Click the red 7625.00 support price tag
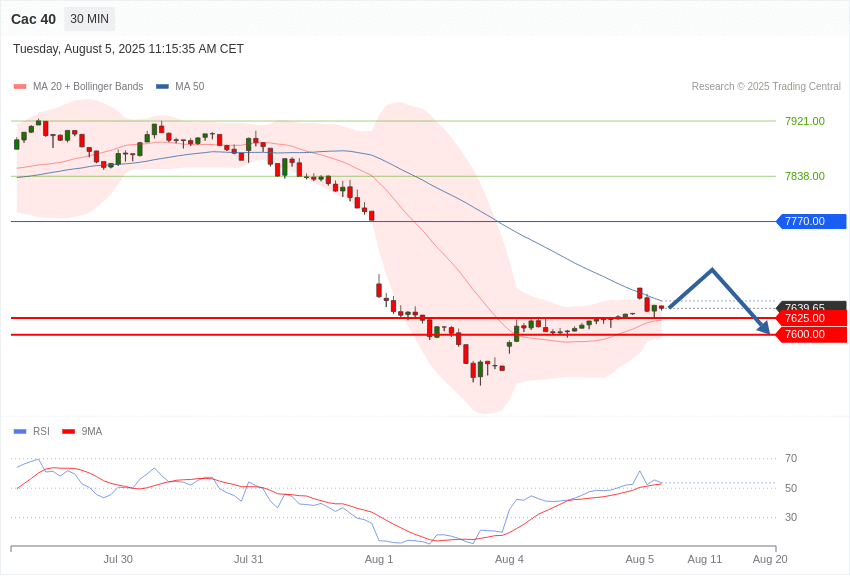 (x=812, y=319)
